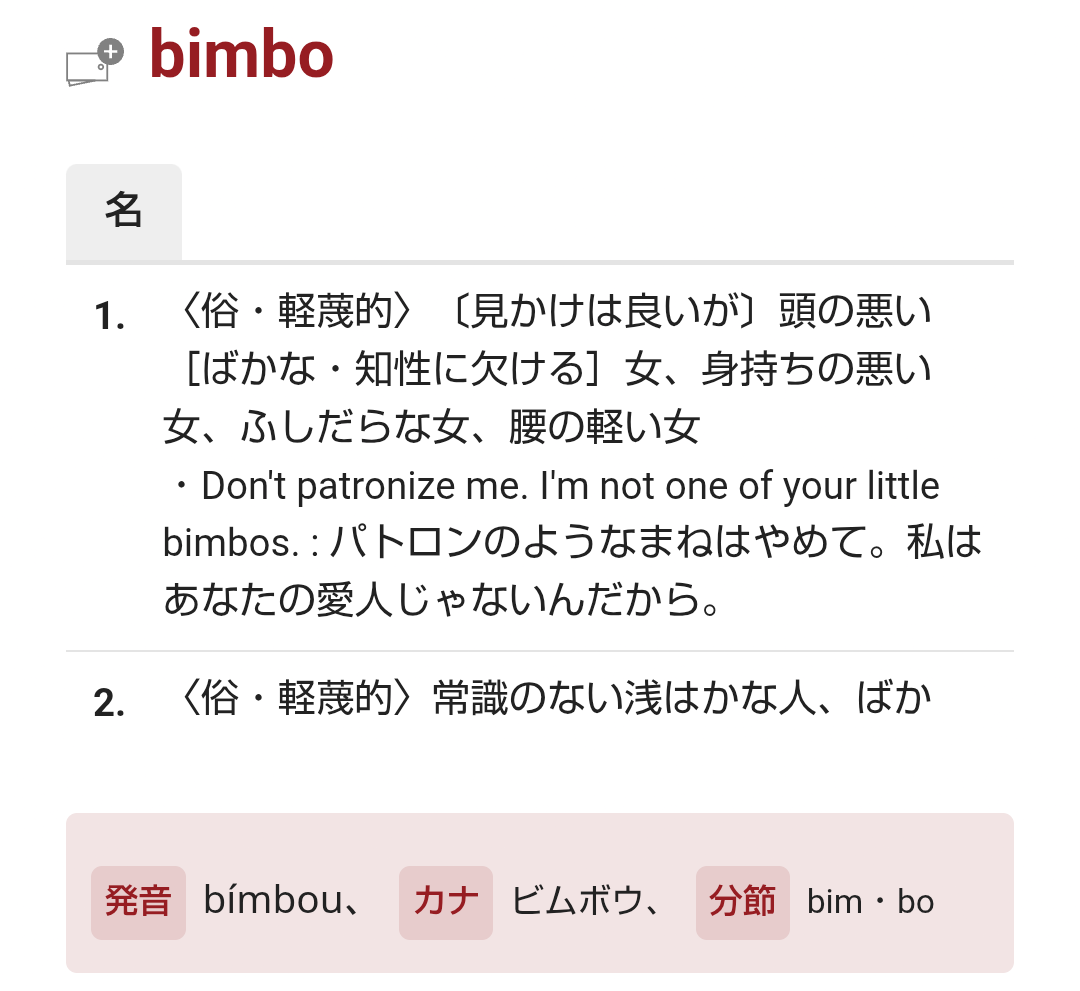The height and width of the screenshot is (991, 1080).
Task: Click the red headword "bimbo"
Action: tap(241, 55)
